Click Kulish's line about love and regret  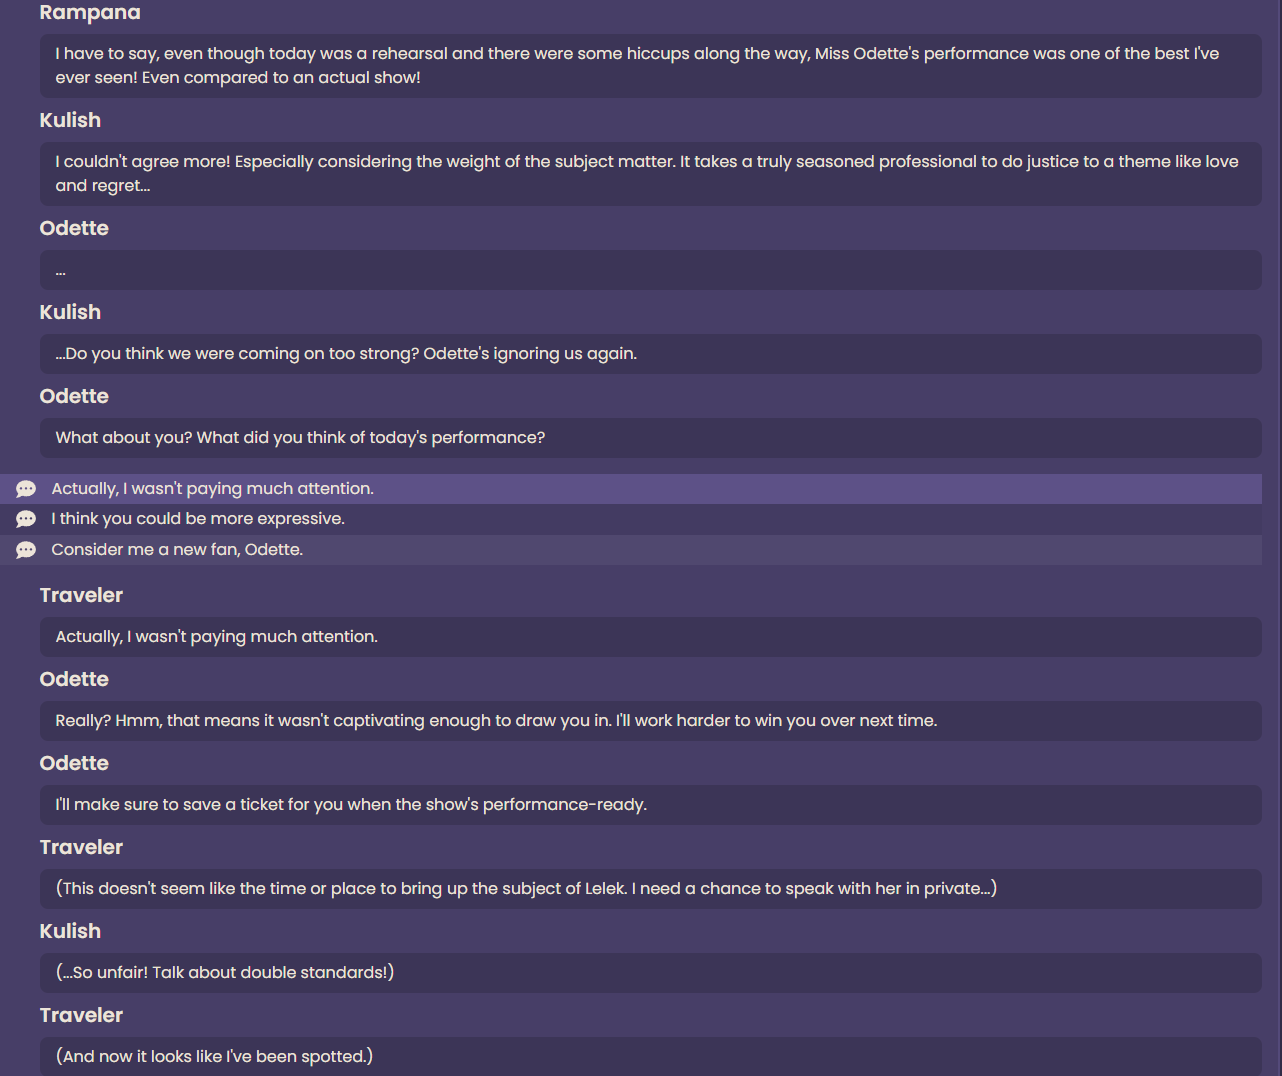coord(651,174)
